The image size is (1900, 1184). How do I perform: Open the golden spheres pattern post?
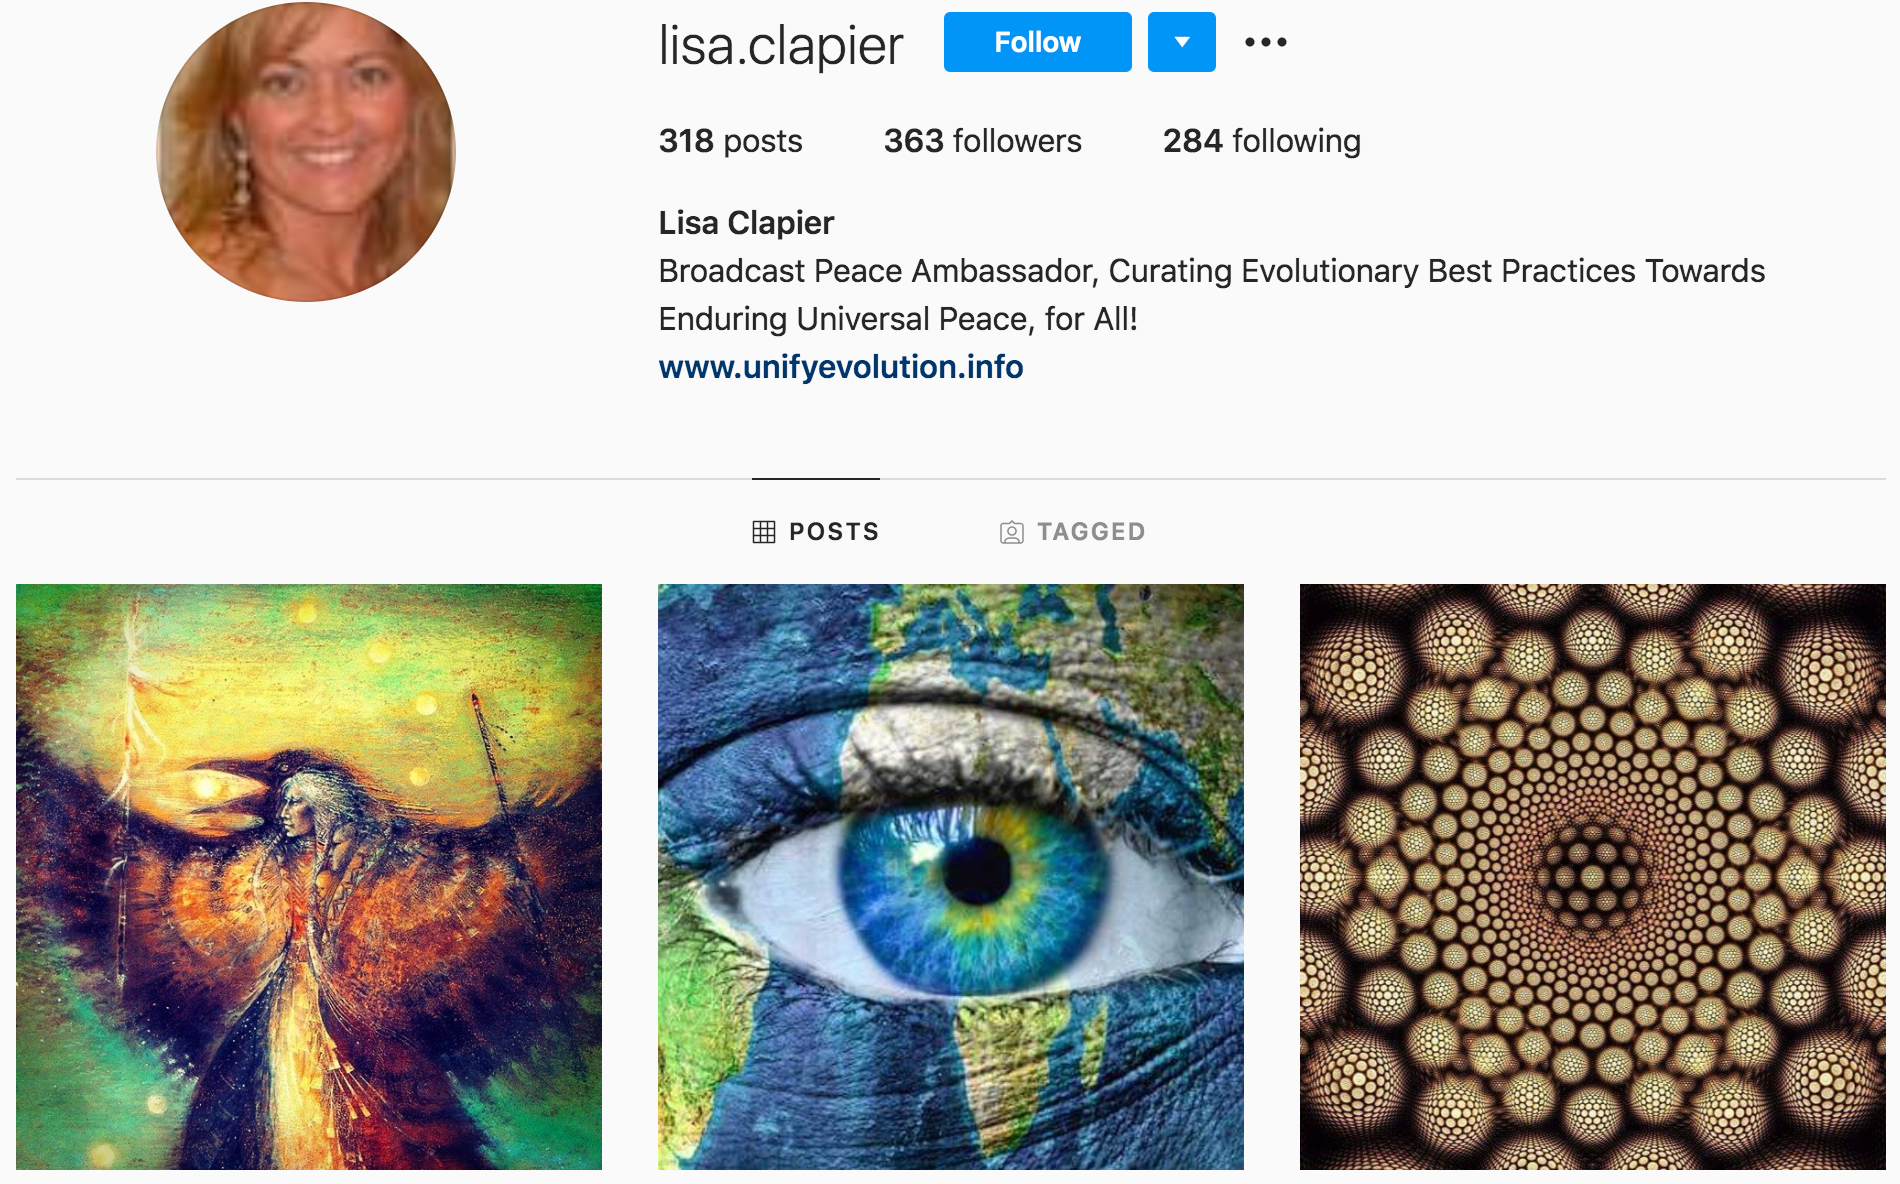click(1593, 877)
